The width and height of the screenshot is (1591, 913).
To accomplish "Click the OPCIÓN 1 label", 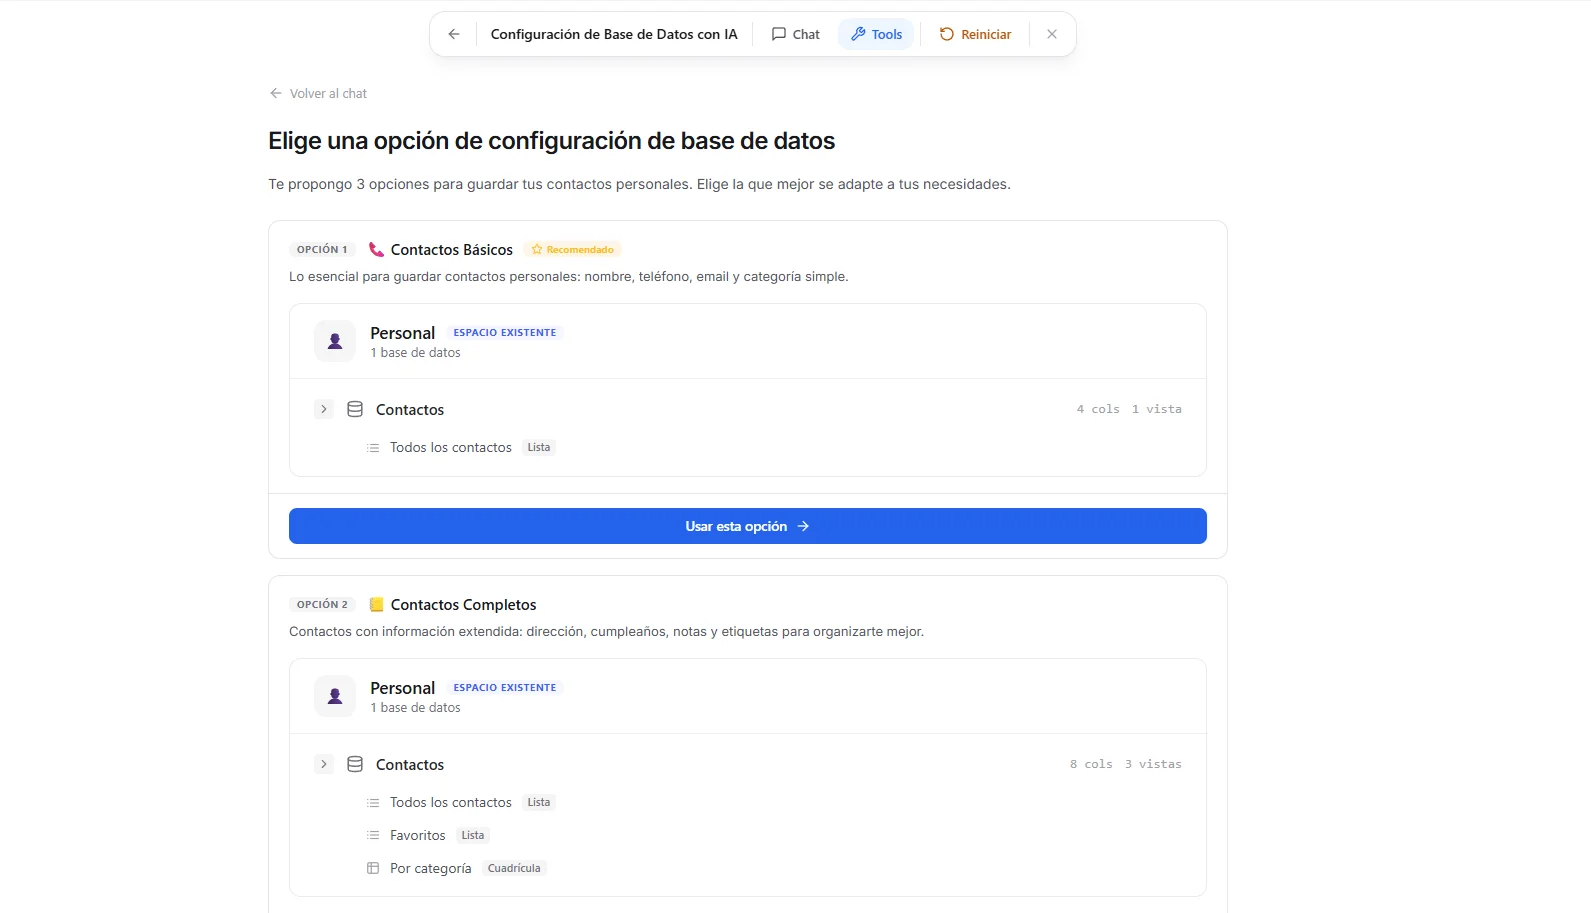I will coord(322,249).
